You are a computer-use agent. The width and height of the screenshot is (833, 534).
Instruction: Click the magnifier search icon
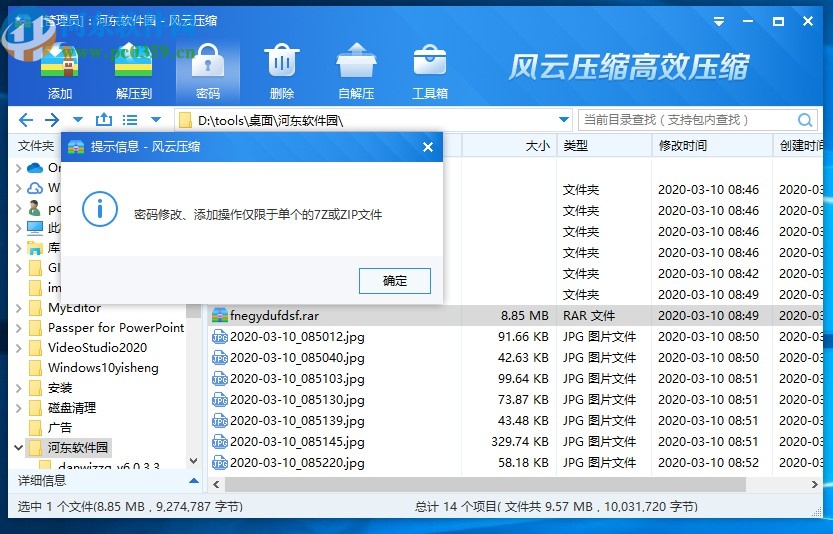click(x=805, y=120)
